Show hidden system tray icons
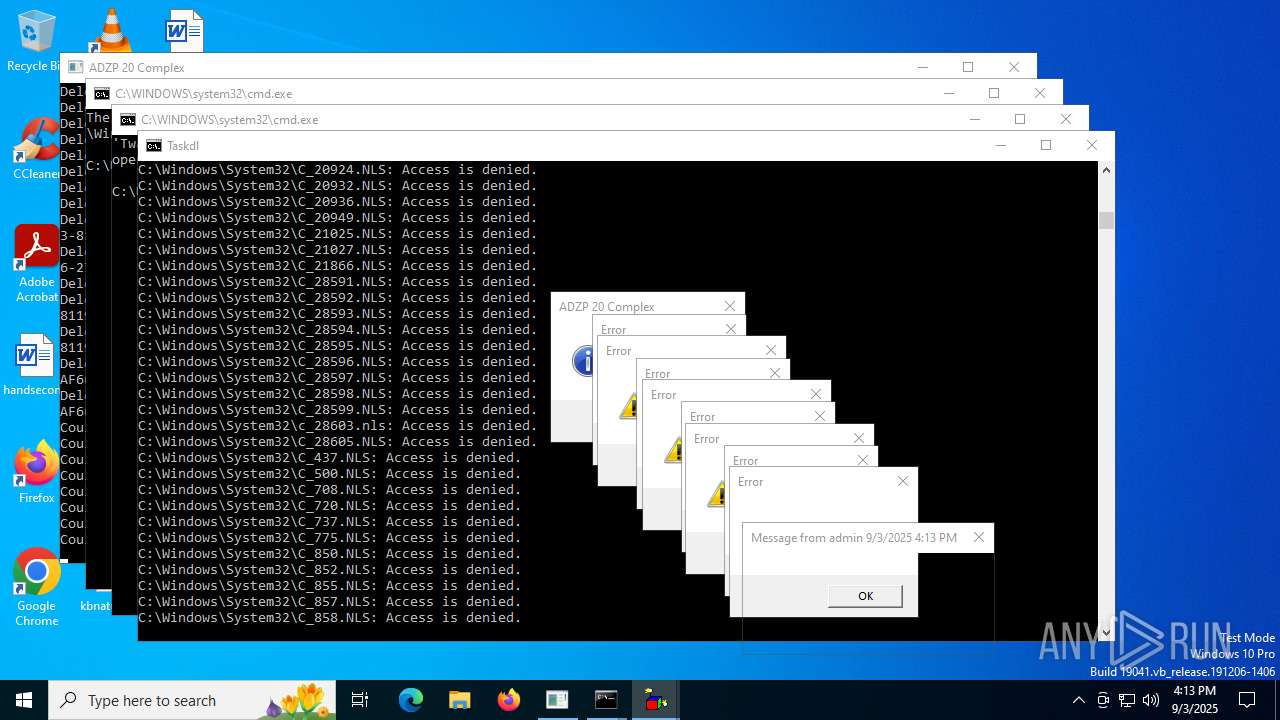This screenshot has width=1280, height=720. 1078,700
